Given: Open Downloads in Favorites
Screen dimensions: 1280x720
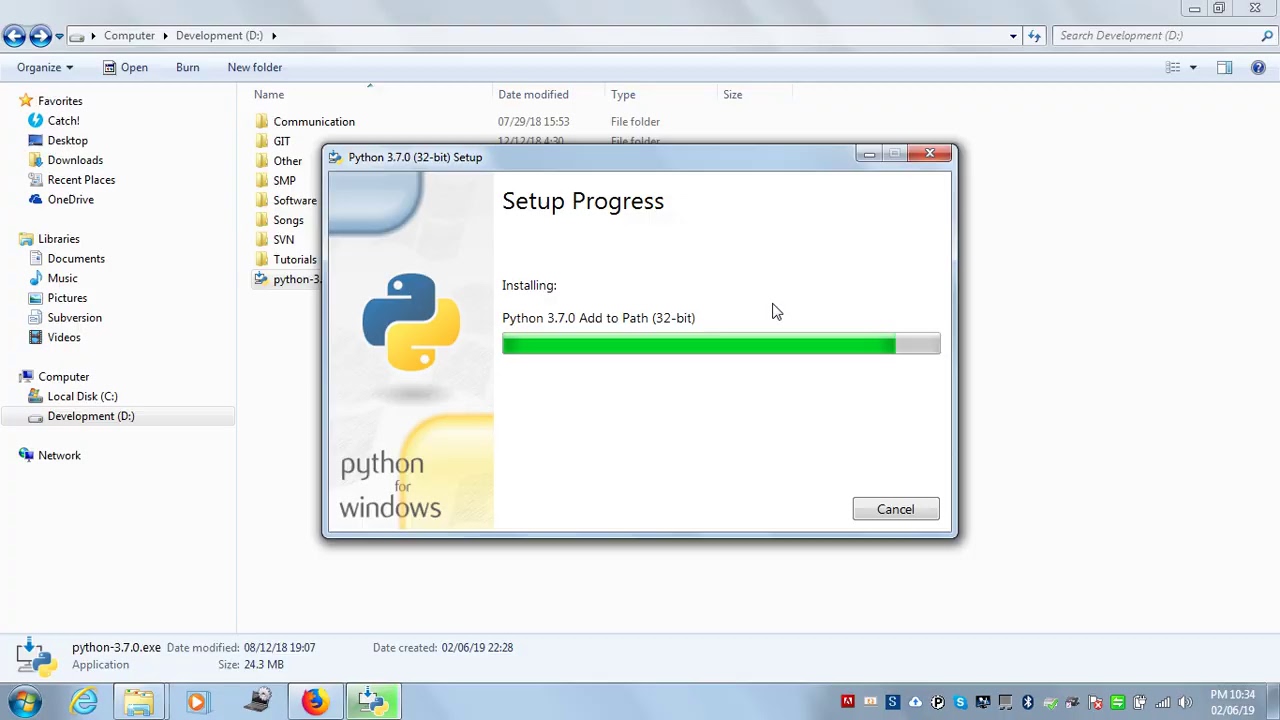Looking at the screenshot, I should (75, 160).
